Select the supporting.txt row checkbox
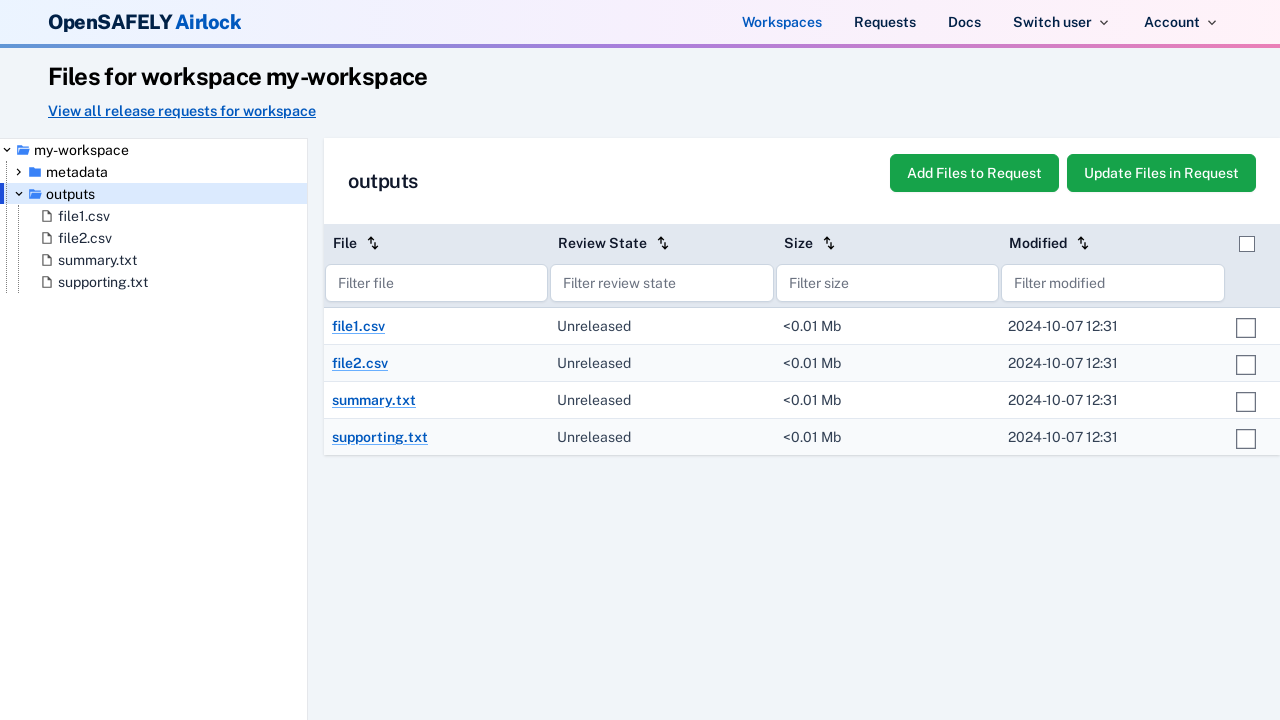This screenshot has height=720, width=1280. [x=1246, y=439]
